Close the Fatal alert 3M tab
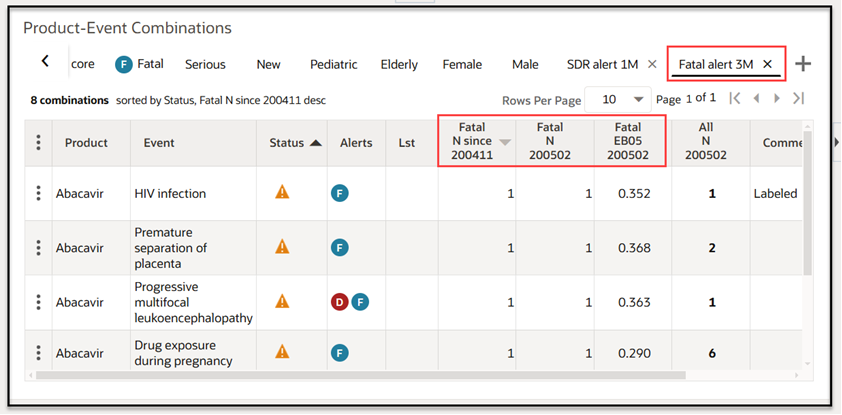The image size is (842, 415). (767, 64)
